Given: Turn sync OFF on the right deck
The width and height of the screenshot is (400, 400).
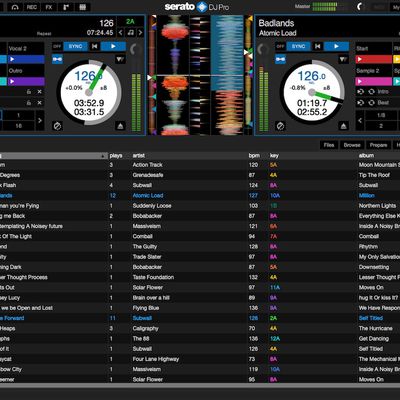Looking at the screenshot, I should pos(280,46).
